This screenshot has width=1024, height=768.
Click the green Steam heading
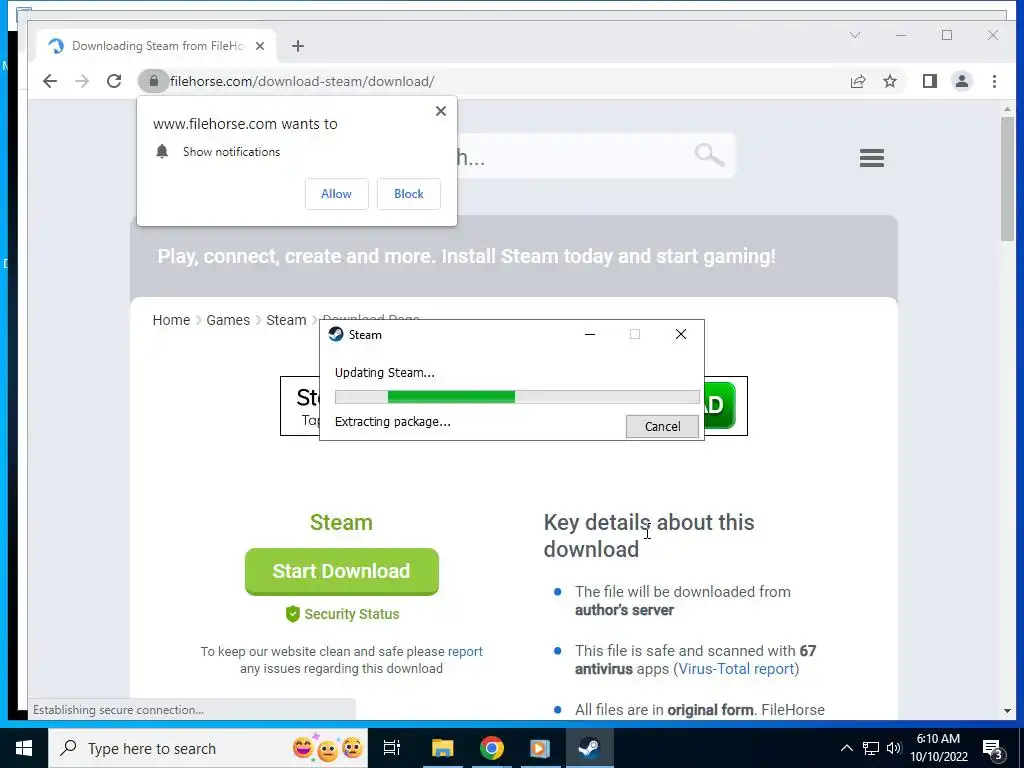click(x=341, y=522)
